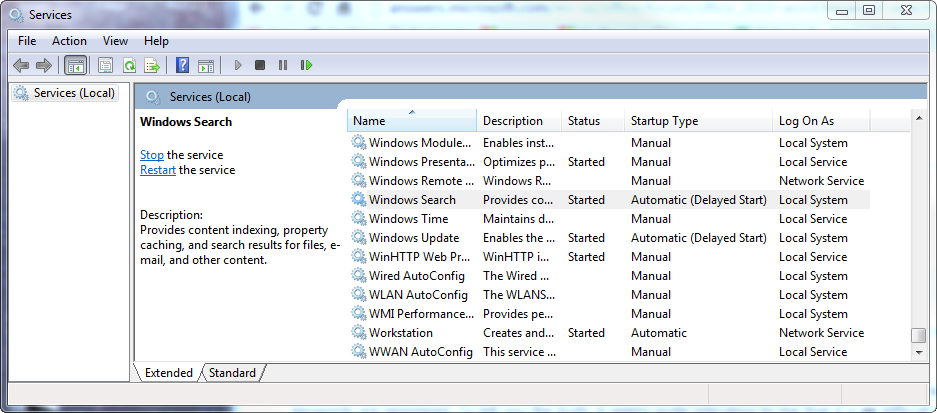This screenshot has width=937, height=413.
Task: Click Stop the service link
Action: click(152, 155)
